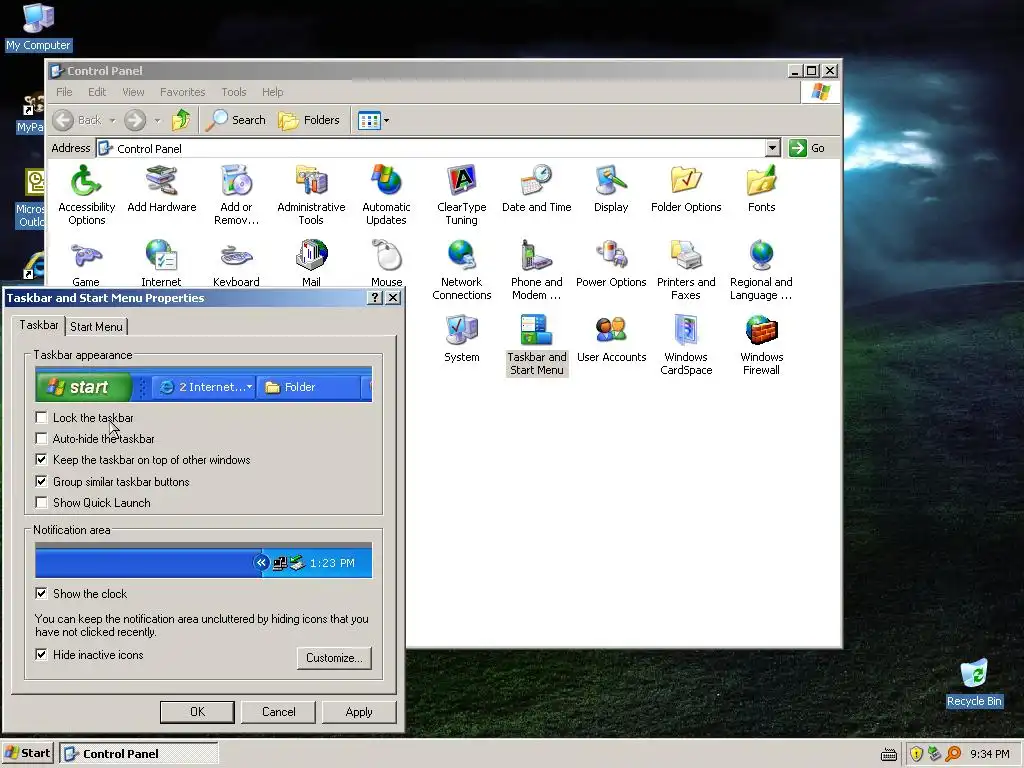This screenshot has height=768, width=1024.
Task: Open Network Connections icon
Action: [462, 269]
